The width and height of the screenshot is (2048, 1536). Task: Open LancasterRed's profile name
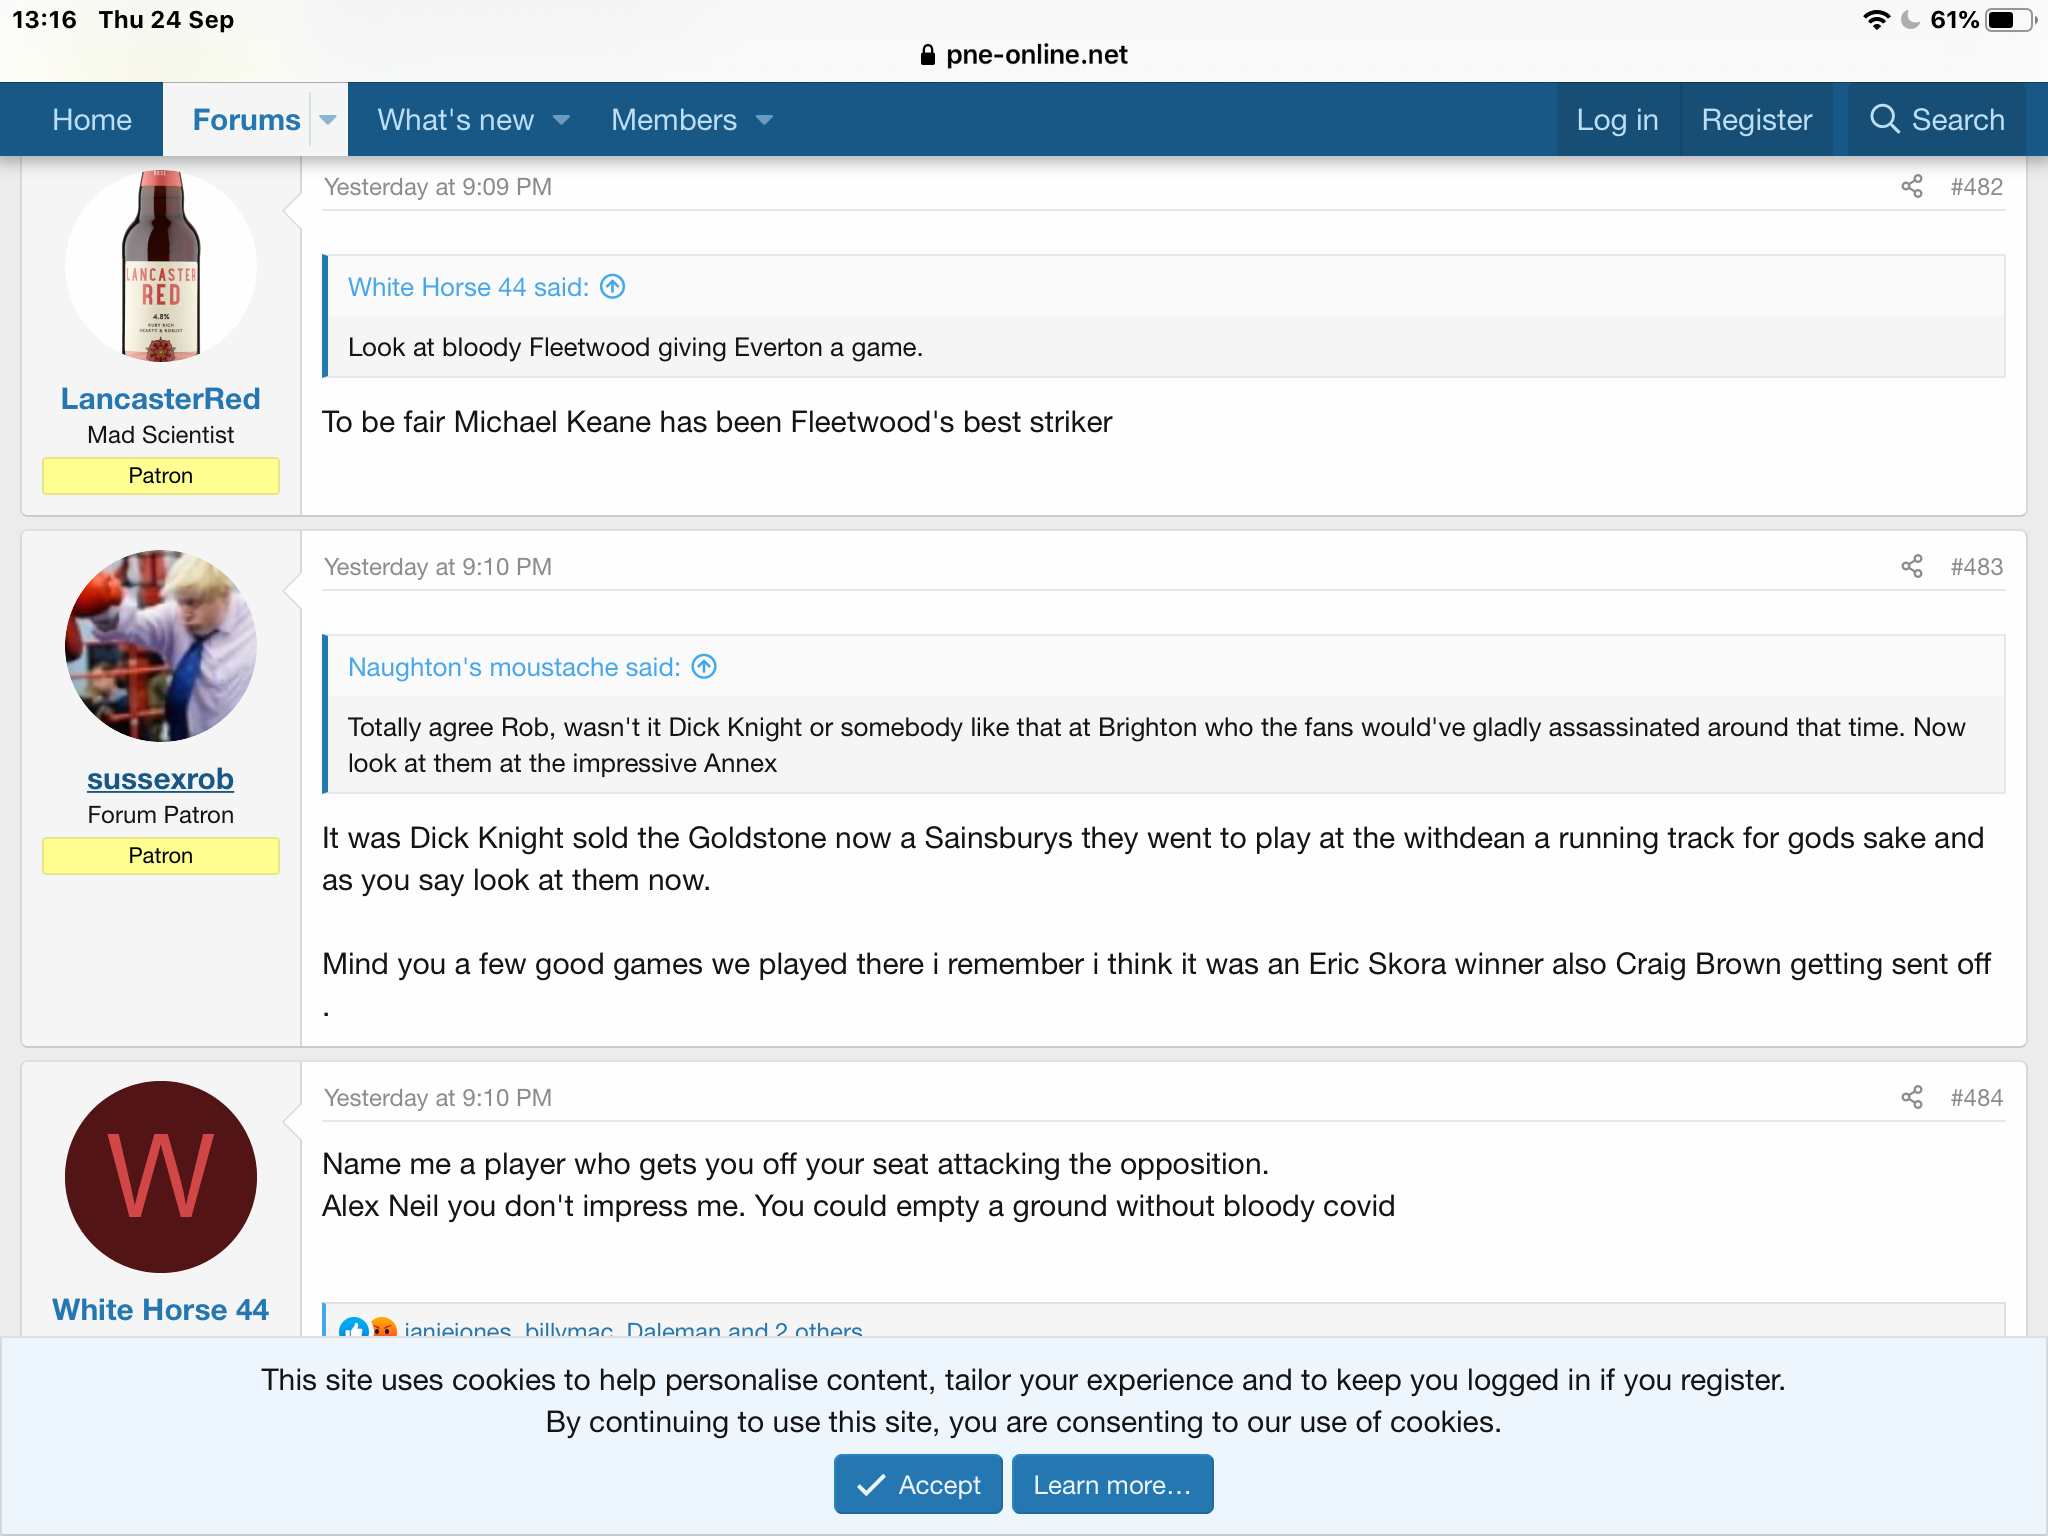161,399
